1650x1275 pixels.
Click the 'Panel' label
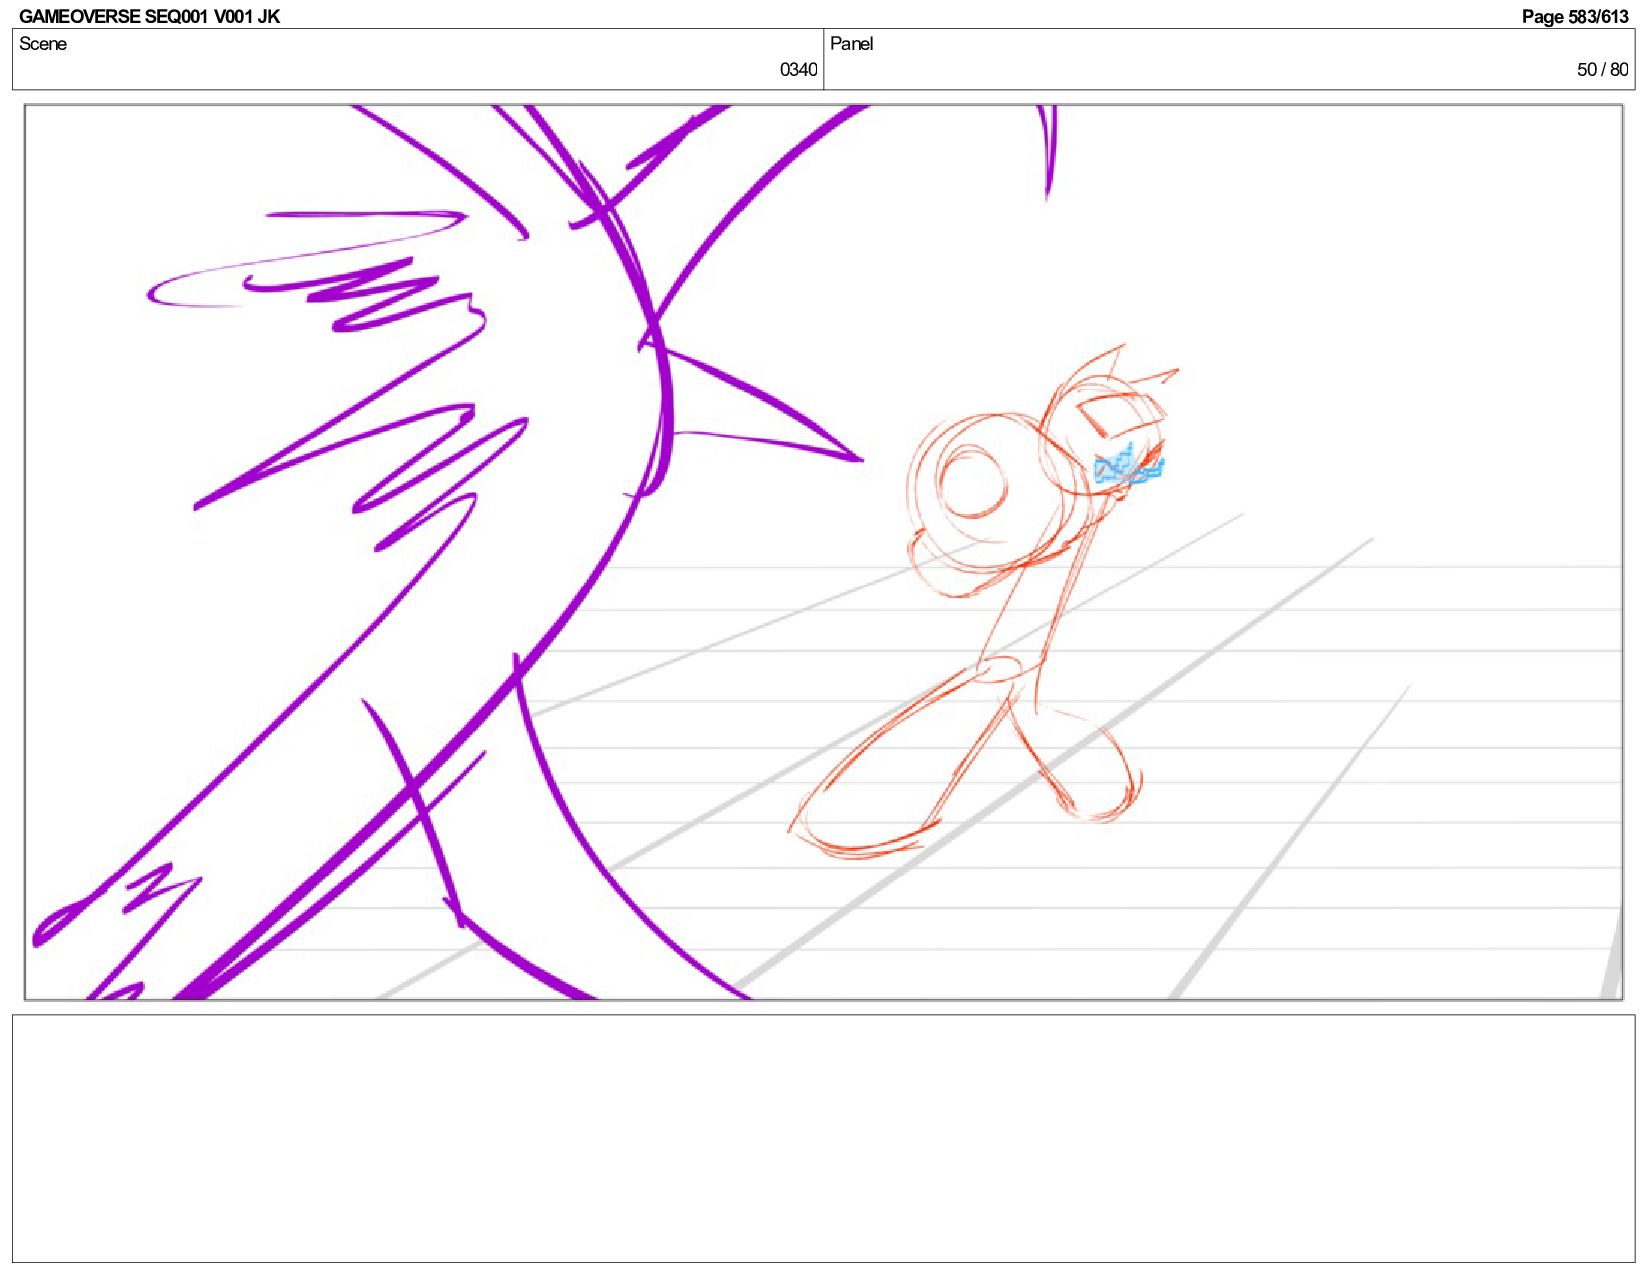coord(851,44)
